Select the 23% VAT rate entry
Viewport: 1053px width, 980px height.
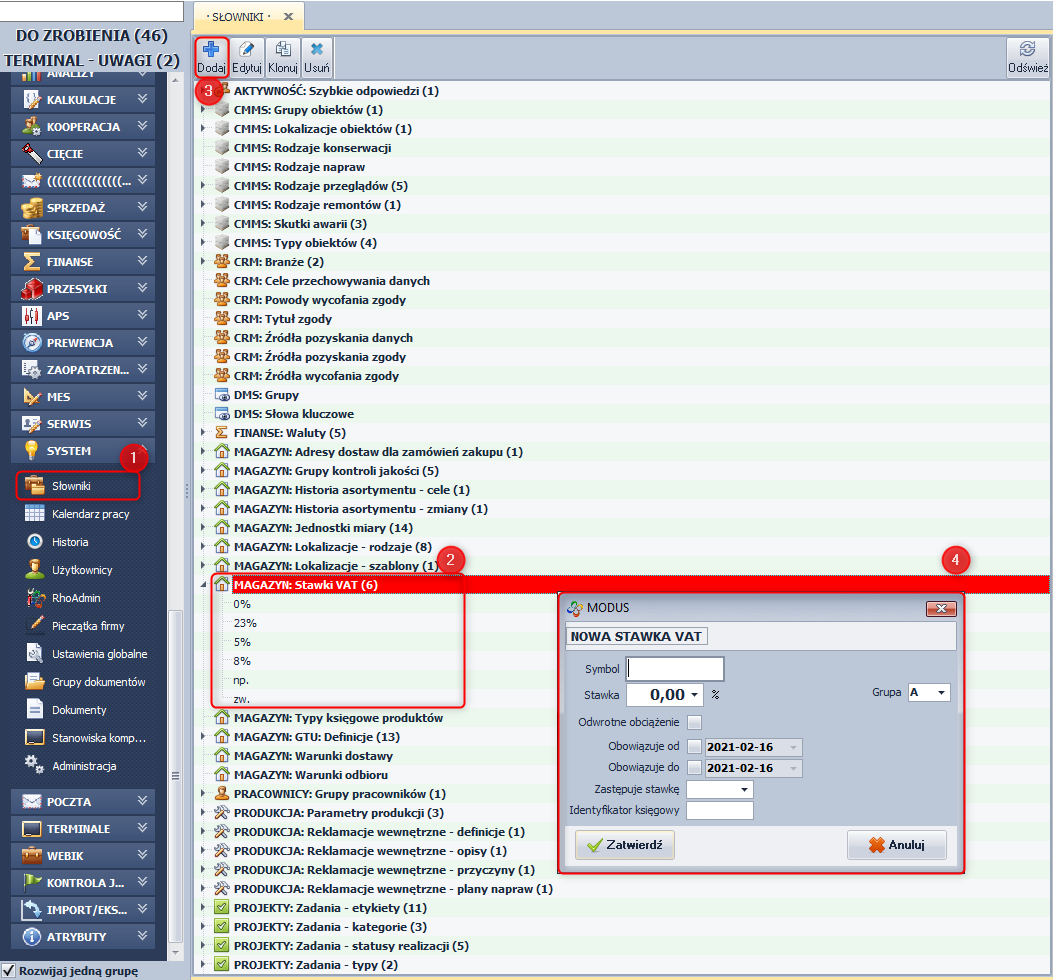click(x=244, y=623)
